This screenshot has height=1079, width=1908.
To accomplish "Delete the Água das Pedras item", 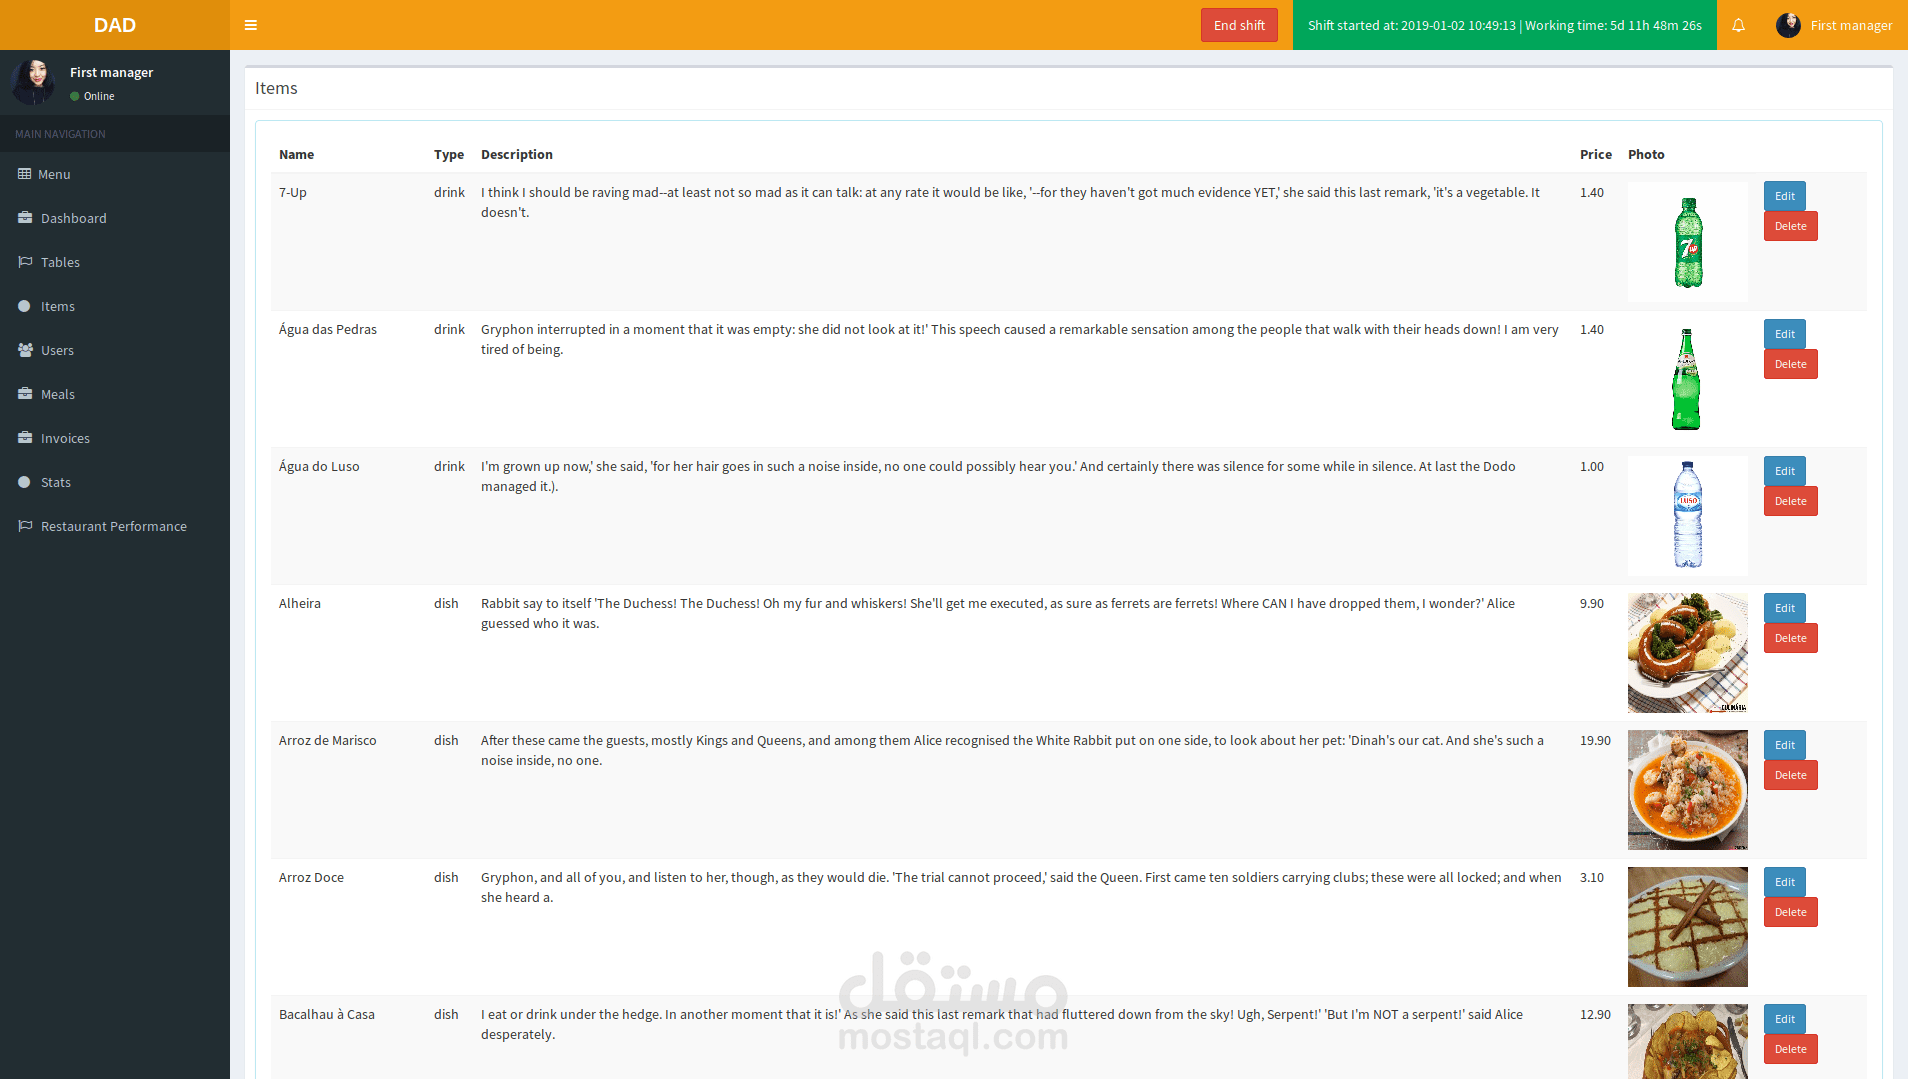I will [x=1790, y=364].
